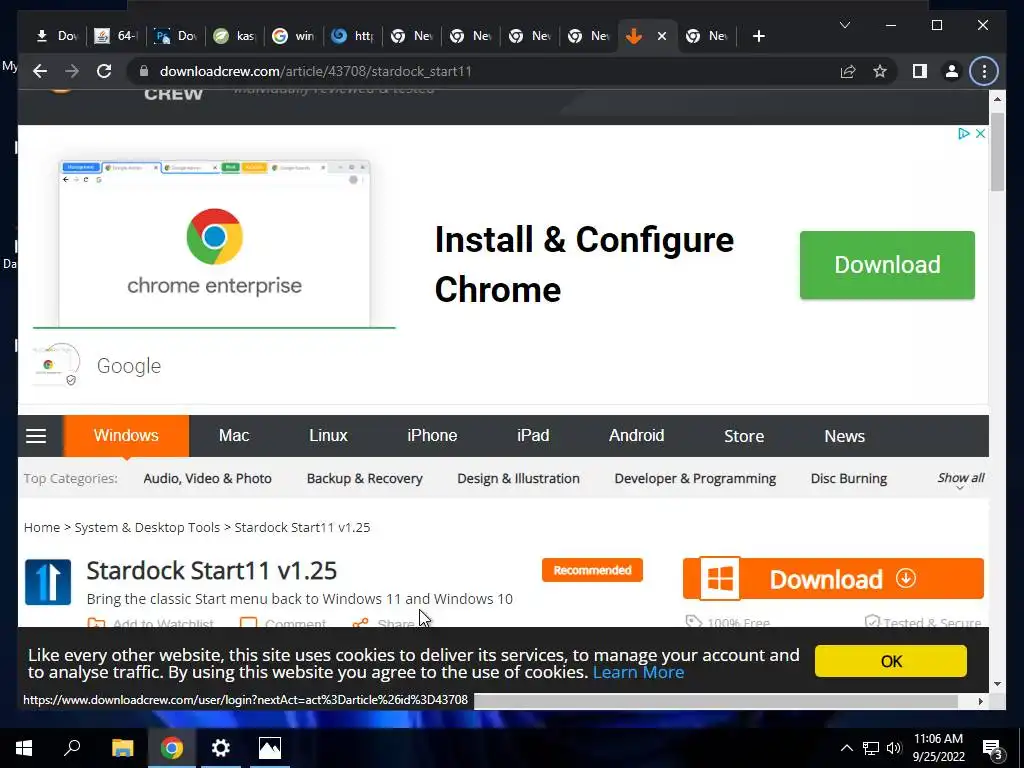Expand the tab search dropdown

point(844,25)
